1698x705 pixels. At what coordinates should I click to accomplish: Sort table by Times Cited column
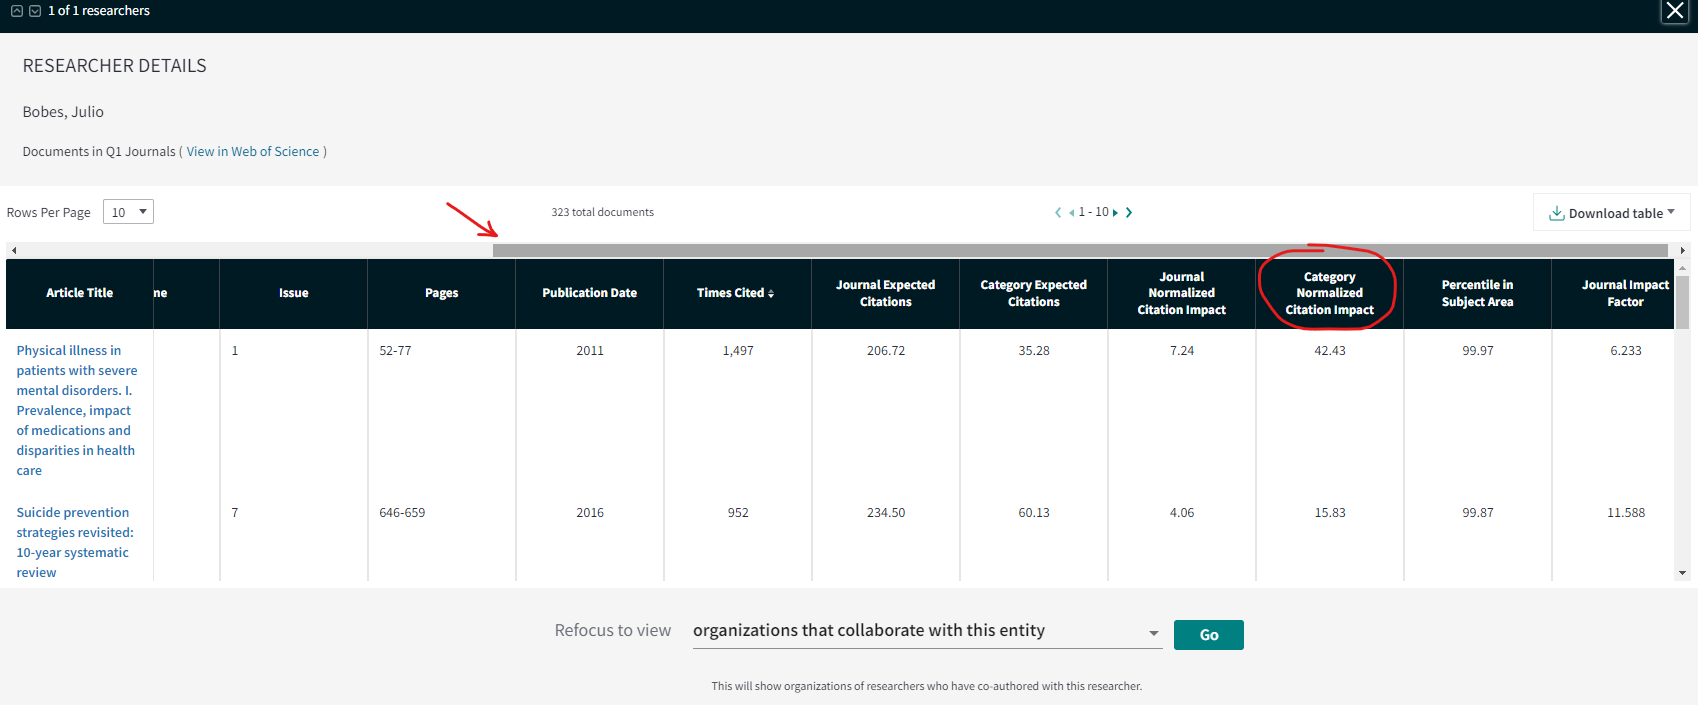tap(736, 293)
